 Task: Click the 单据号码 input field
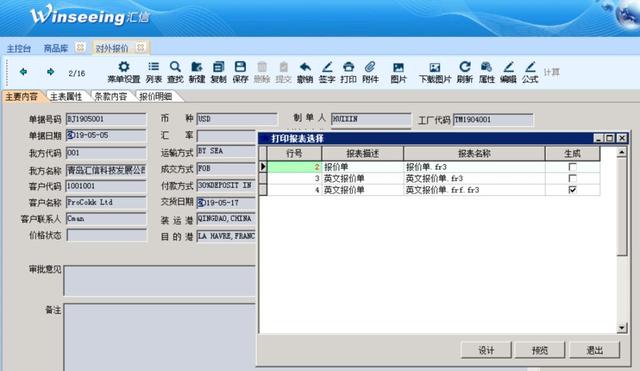[x=106, y=119]
